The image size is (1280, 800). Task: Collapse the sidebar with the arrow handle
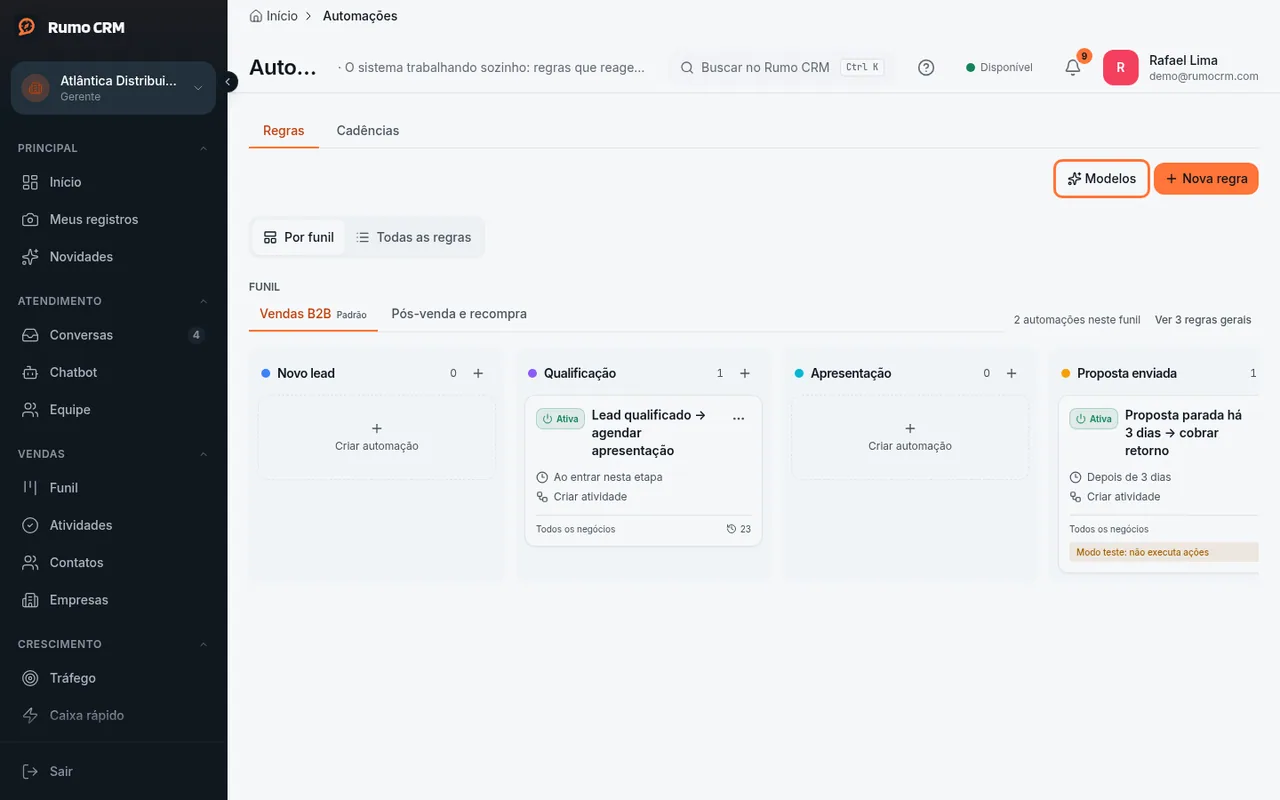228,81
